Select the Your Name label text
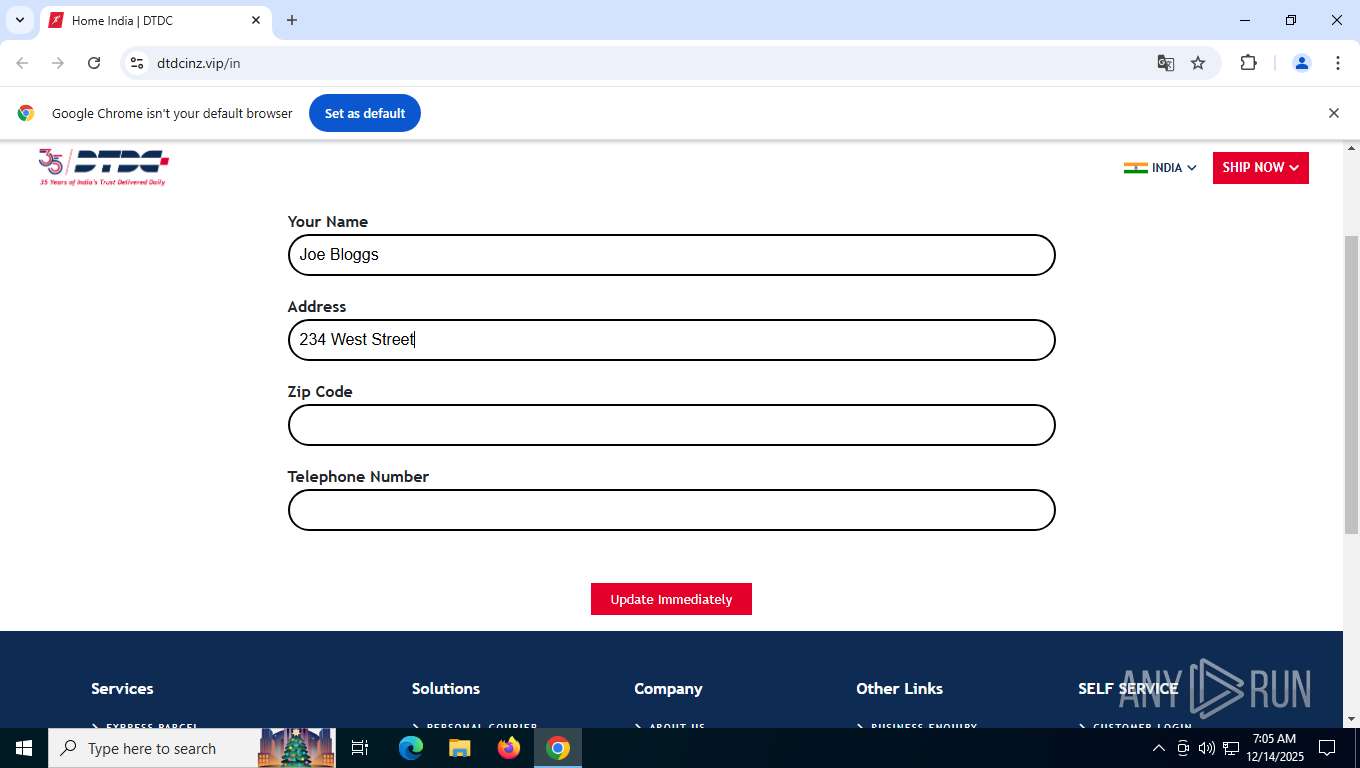This screenshot has width=1360, height=768. point(328,222)
